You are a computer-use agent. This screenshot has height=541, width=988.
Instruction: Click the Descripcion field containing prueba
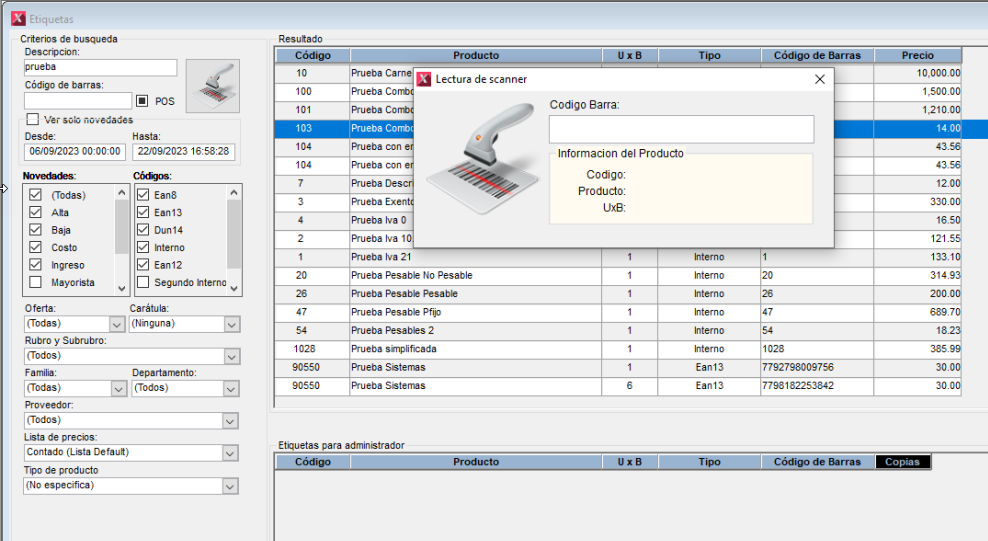[x=100, y=68]
